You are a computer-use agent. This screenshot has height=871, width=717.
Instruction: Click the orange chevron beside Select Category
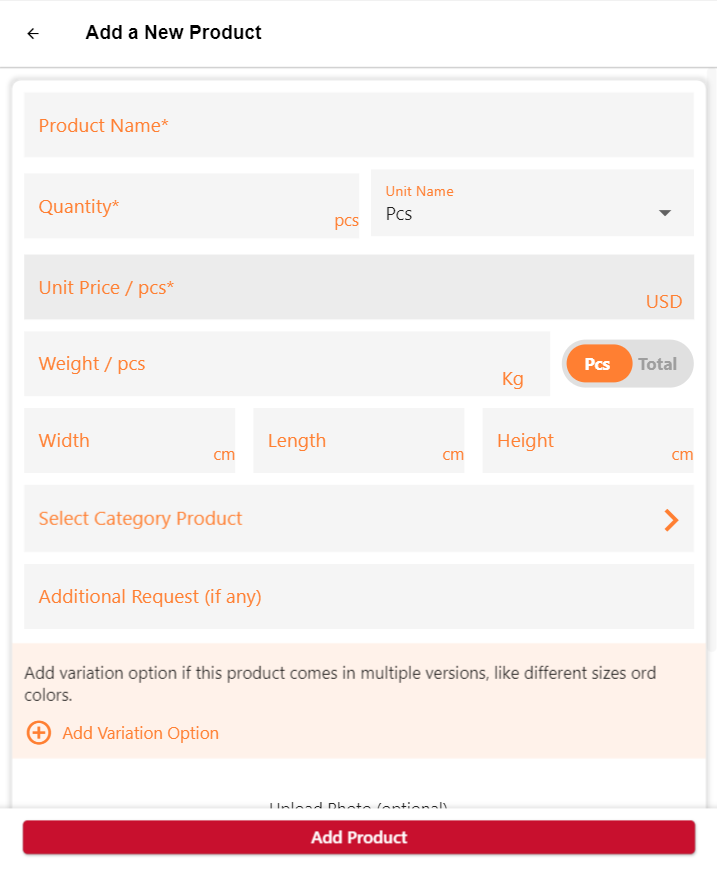point(671,520)
